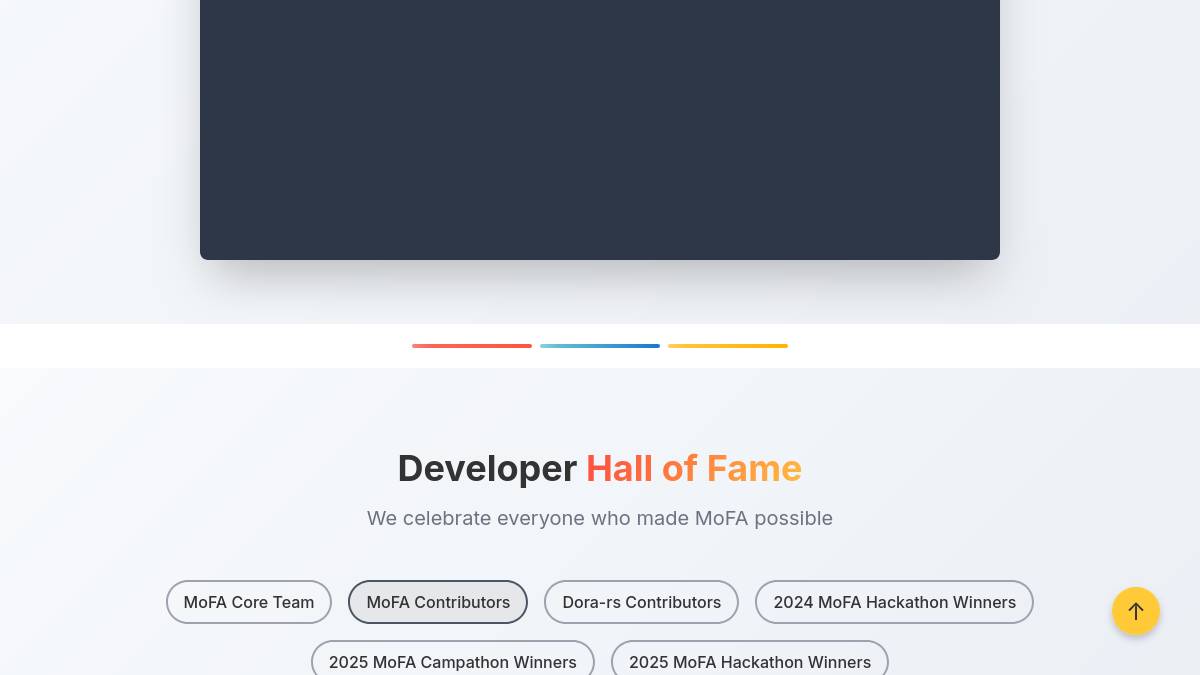1200x675 pixels.
Task: Click the orange "Hall of Fame" text
Action: [x=693, y=469]
